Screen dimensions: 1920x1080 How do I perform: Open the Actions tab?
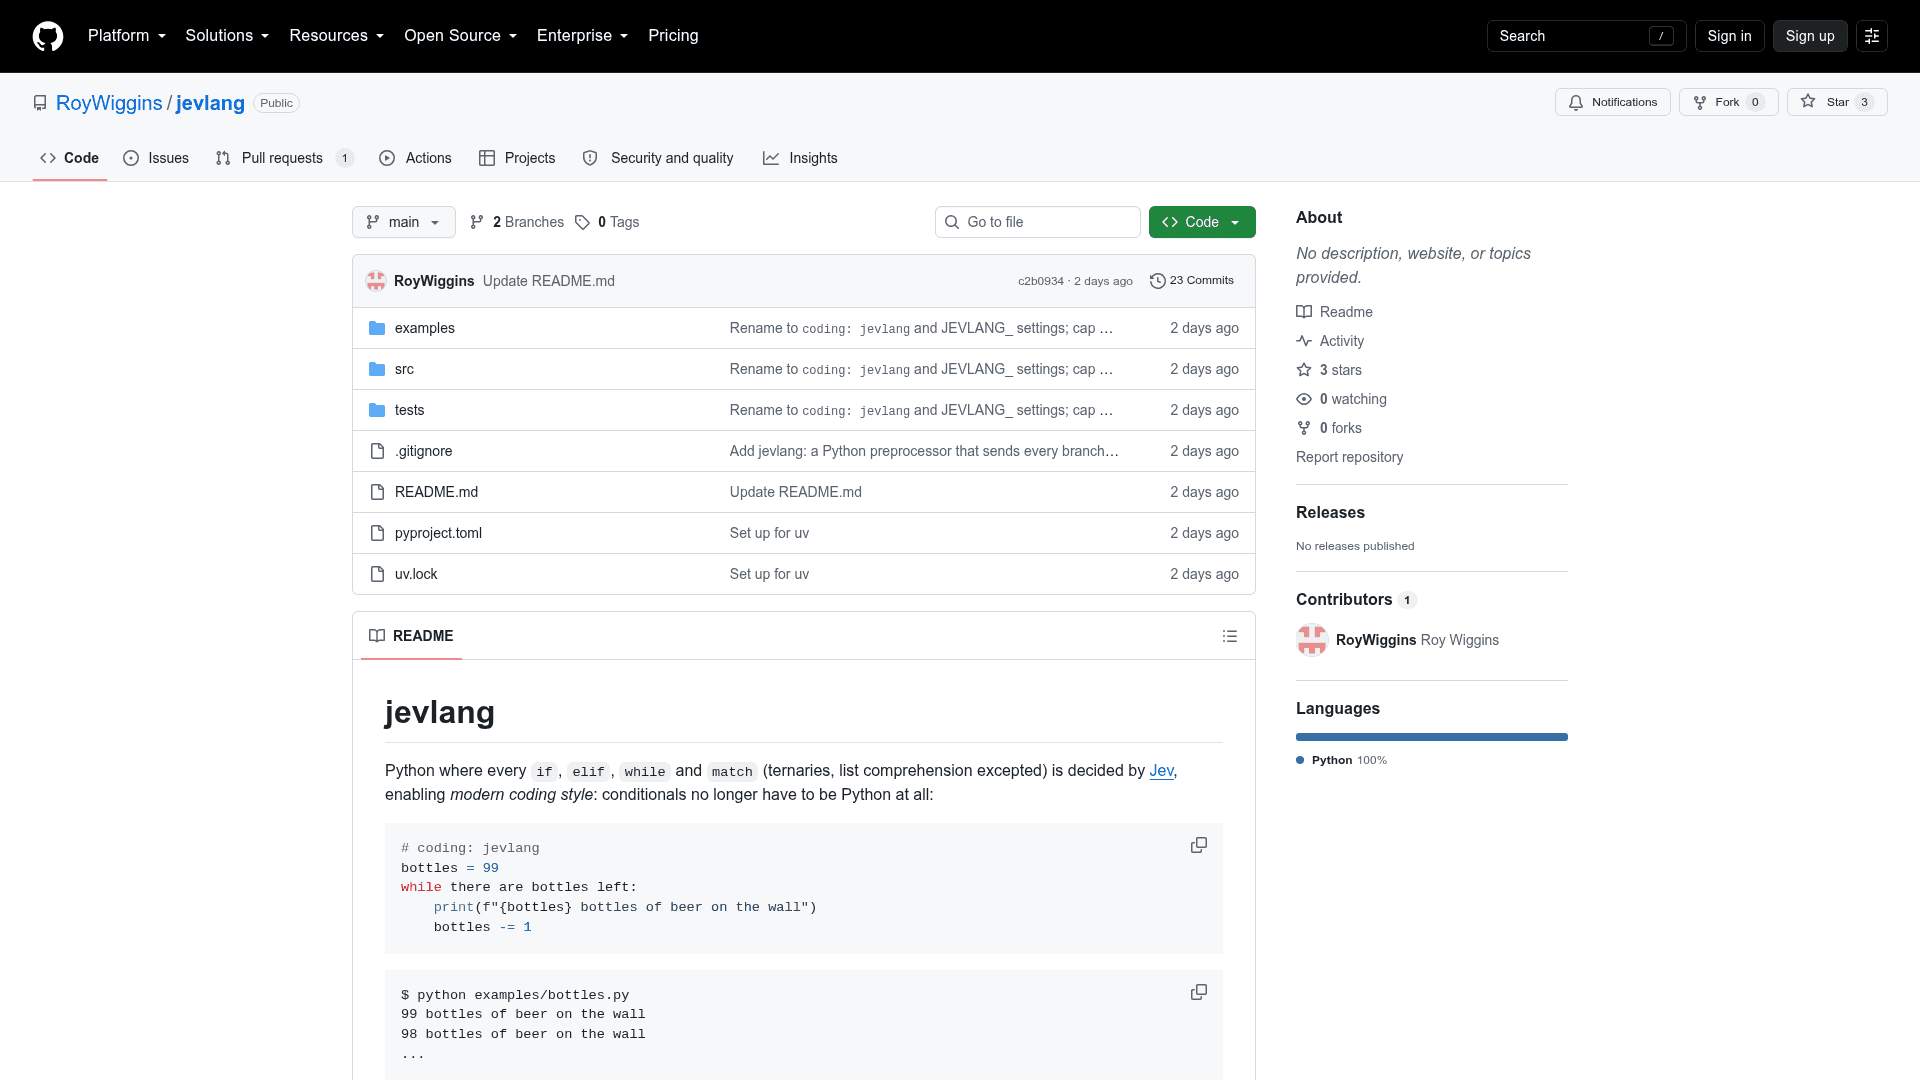pyautogui.click(x=415, y=158)
